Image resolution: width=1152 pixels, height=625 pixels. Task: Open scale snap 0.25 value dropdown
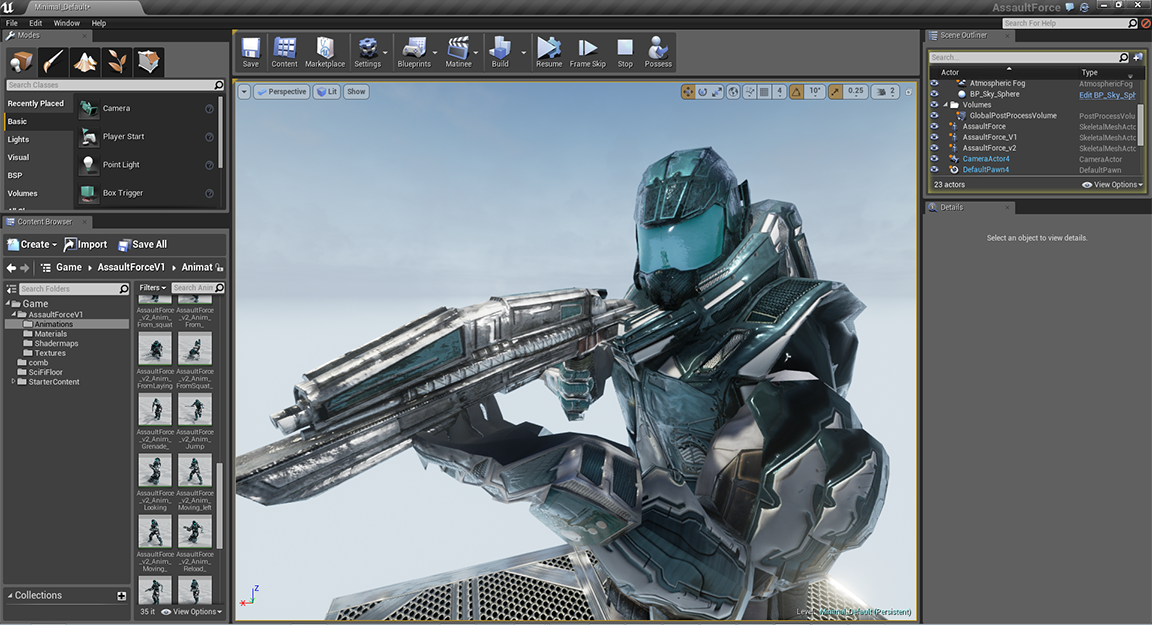[855, 92]
